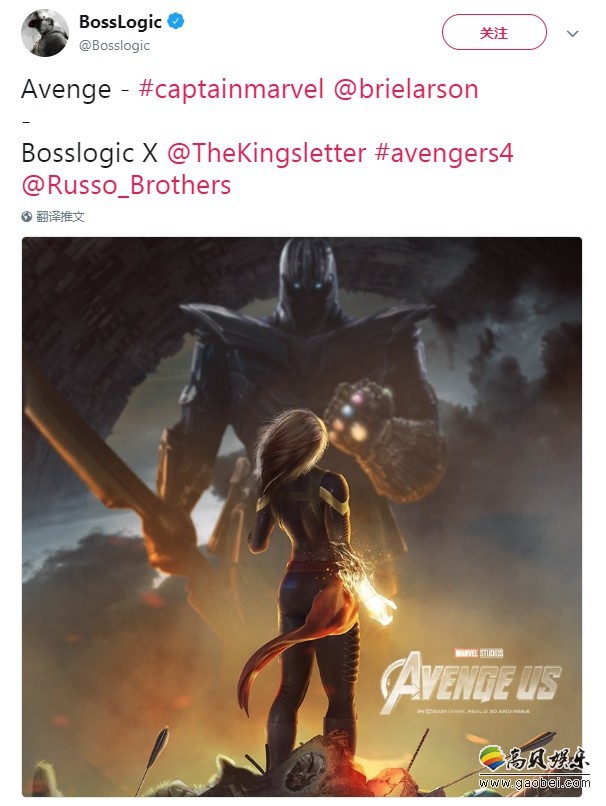Open the BossLogic display name

[x=120, y=22]
